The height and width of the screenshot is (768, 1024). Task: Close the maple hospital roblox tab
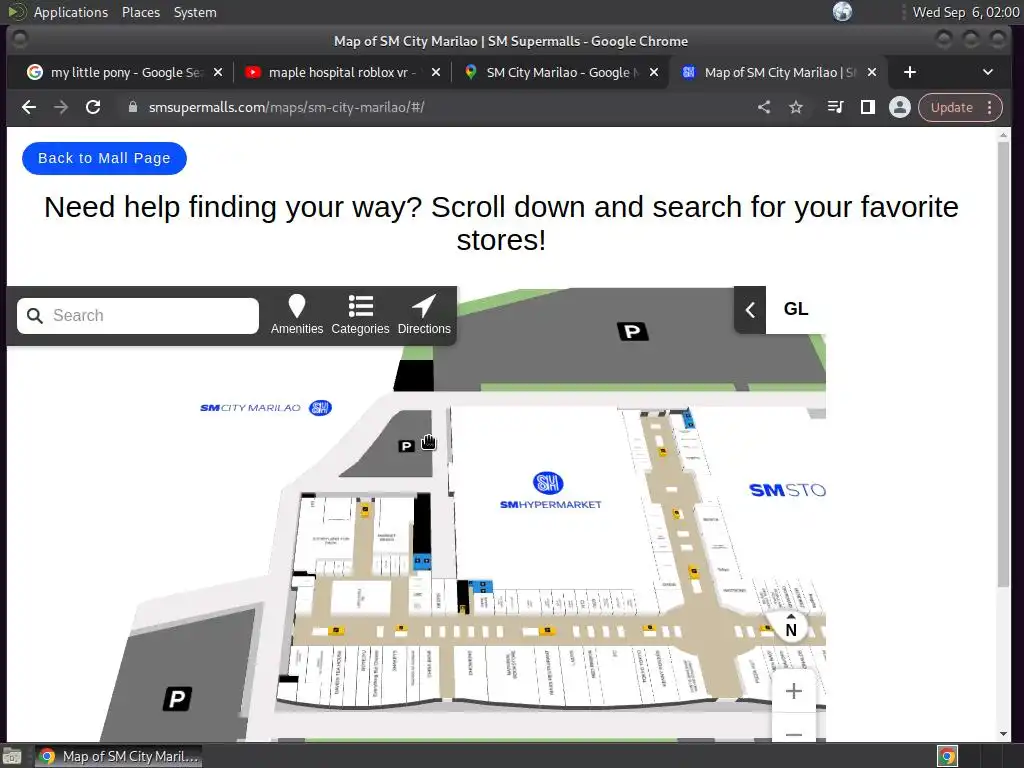pos(436,72)
